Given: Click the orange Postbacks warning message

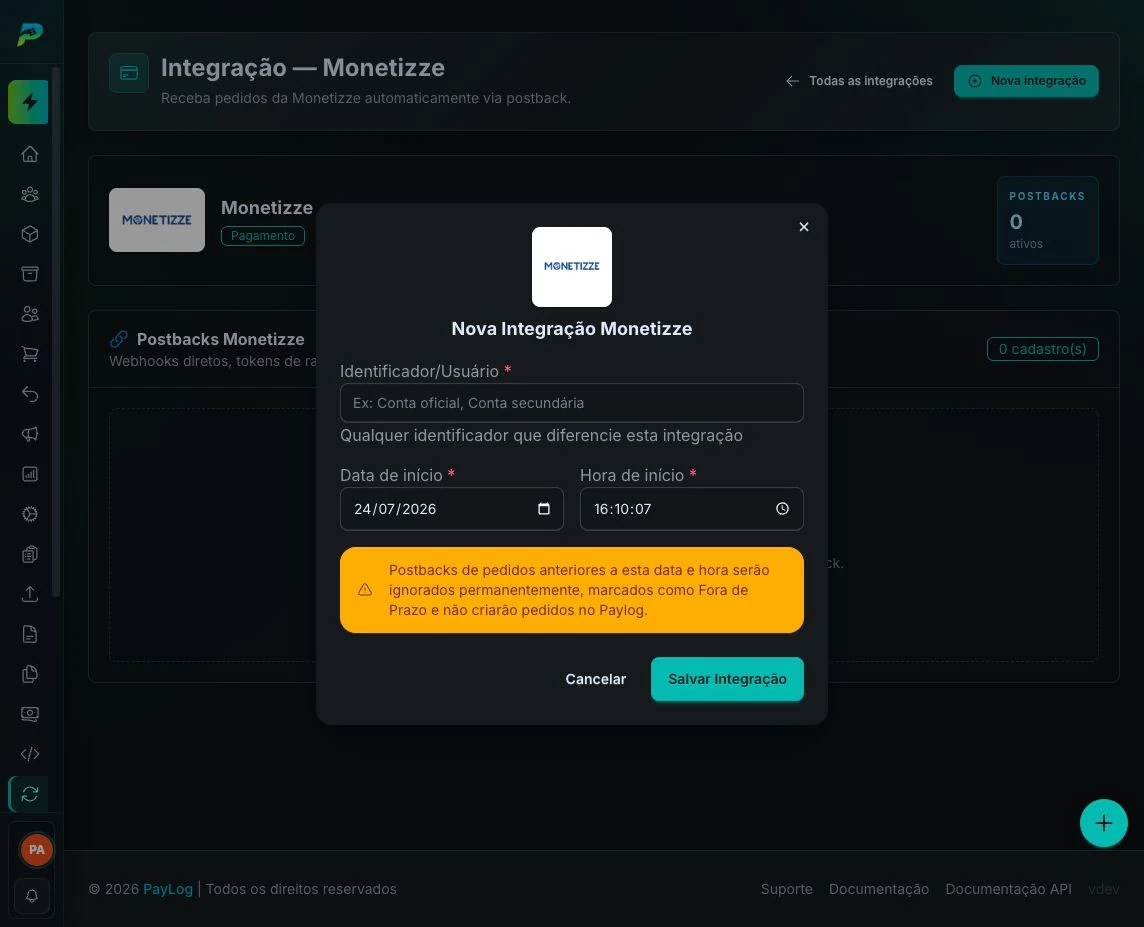Looking at the screenshot, I should click(x=571, y=590).
